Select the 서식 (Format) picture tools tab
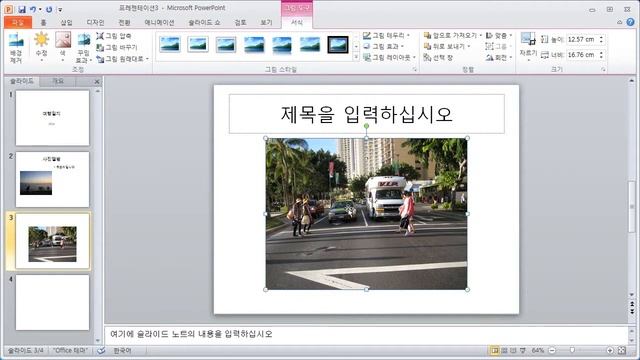Screen dimensions: 640x360 pyautogui.click(x=297, y=22)
